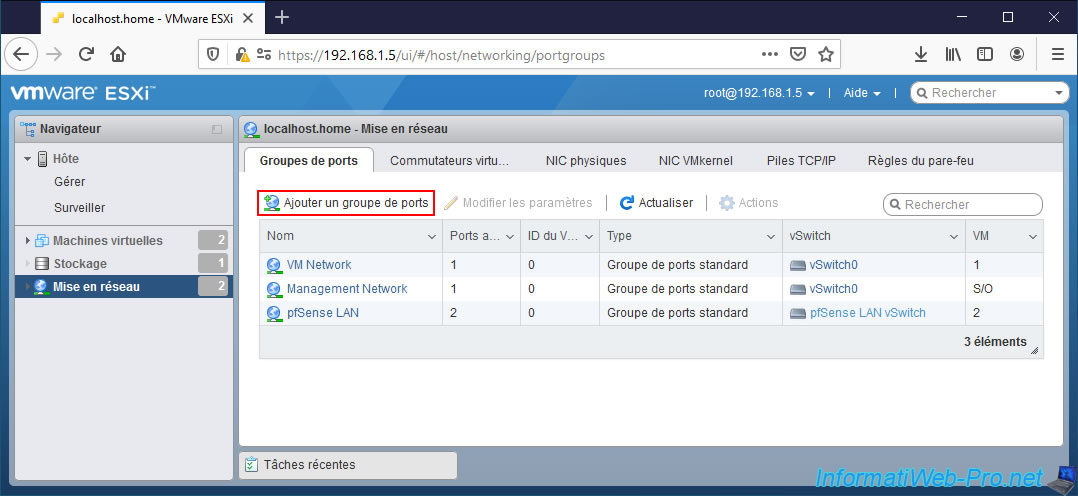Click the bookmark star icon
Viewport: 1078px width, 496px height.
(826, 54)
